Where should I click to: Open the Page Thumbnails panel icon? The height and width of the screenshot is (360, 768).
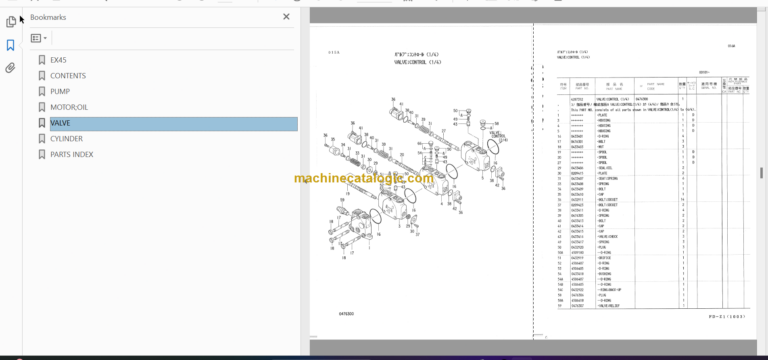point(11,22)
